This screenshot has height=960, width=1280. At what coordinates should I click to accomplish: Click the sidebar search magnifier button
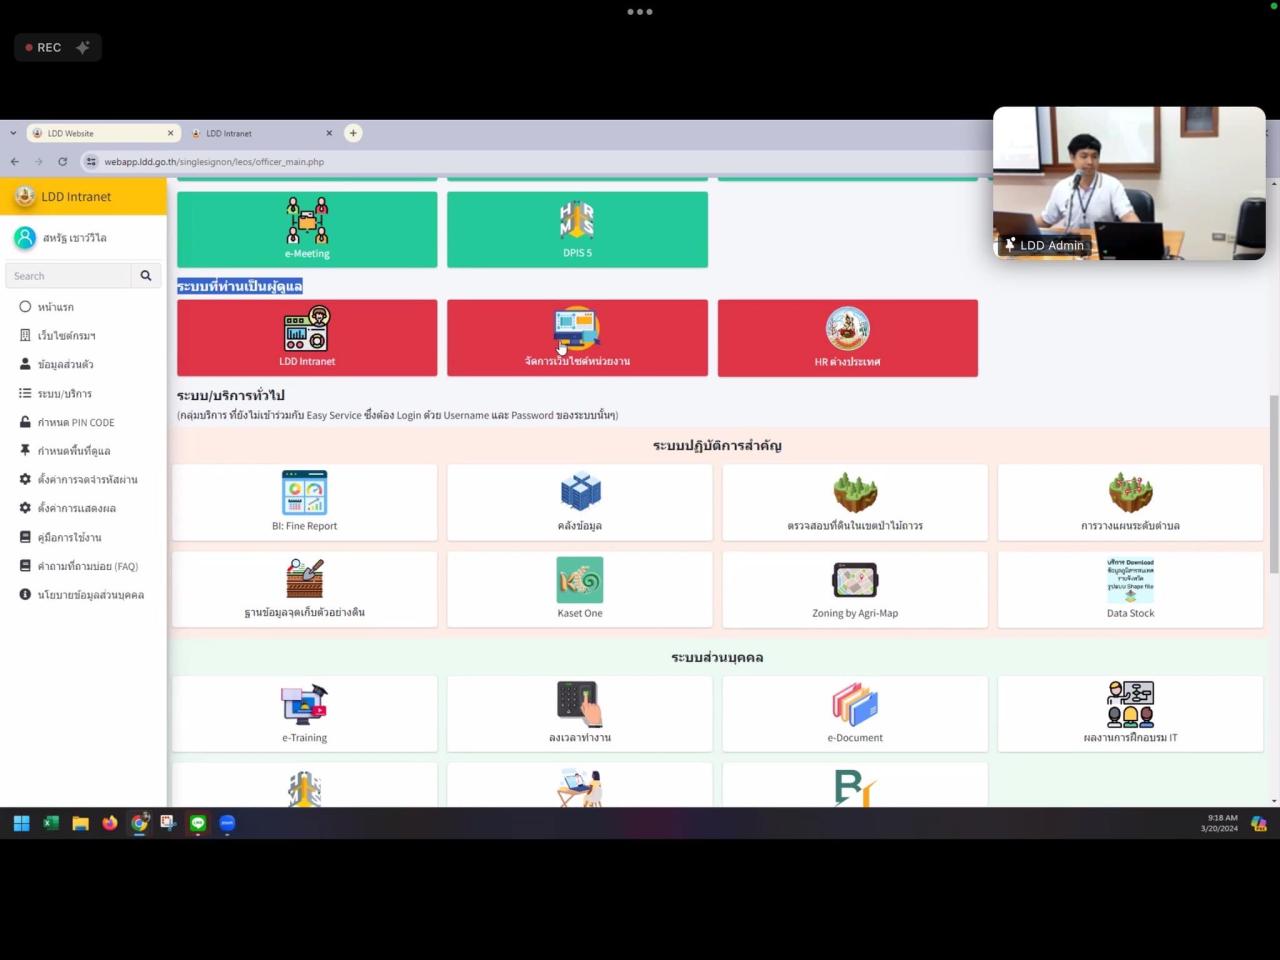pyautogui.click(x=146, y=276)
